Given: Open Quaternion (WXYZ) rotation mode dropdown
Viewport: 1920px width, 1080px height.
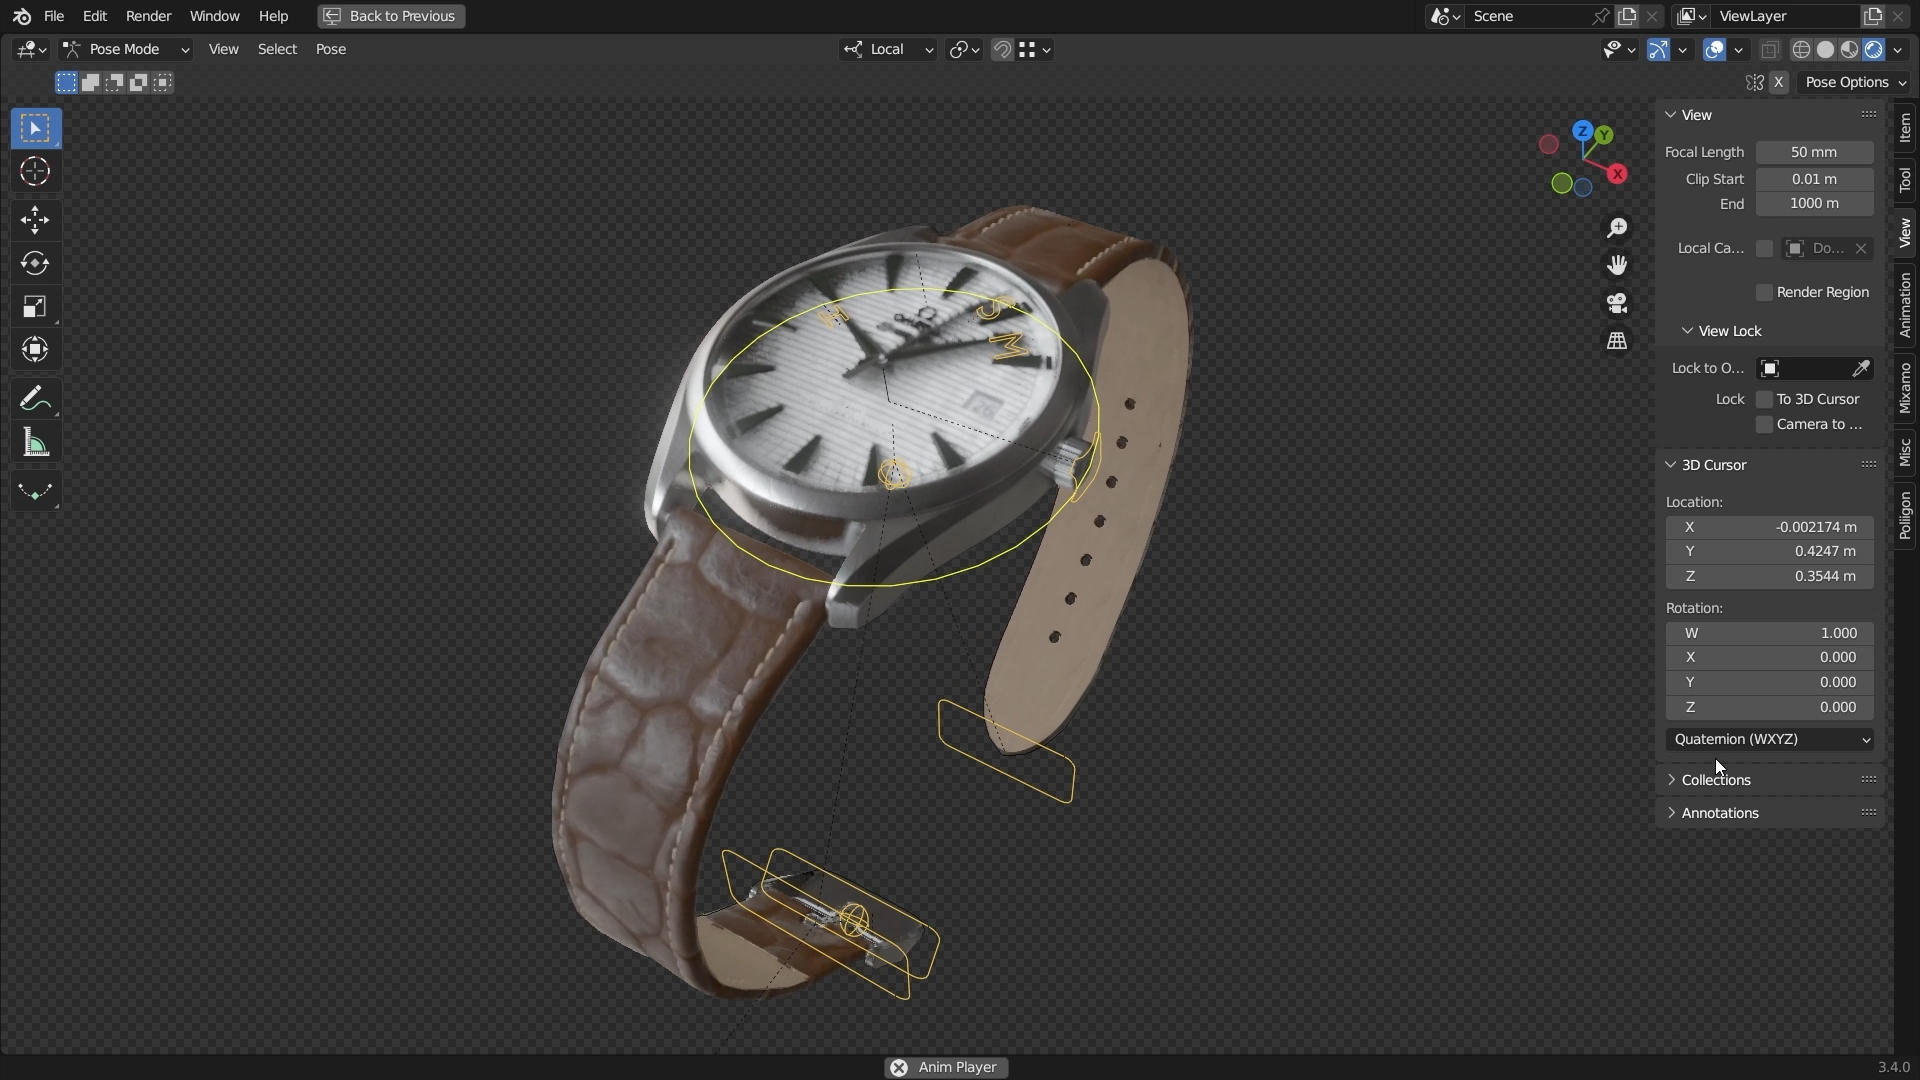Looking at the screenshot, I should (1769, 739).
